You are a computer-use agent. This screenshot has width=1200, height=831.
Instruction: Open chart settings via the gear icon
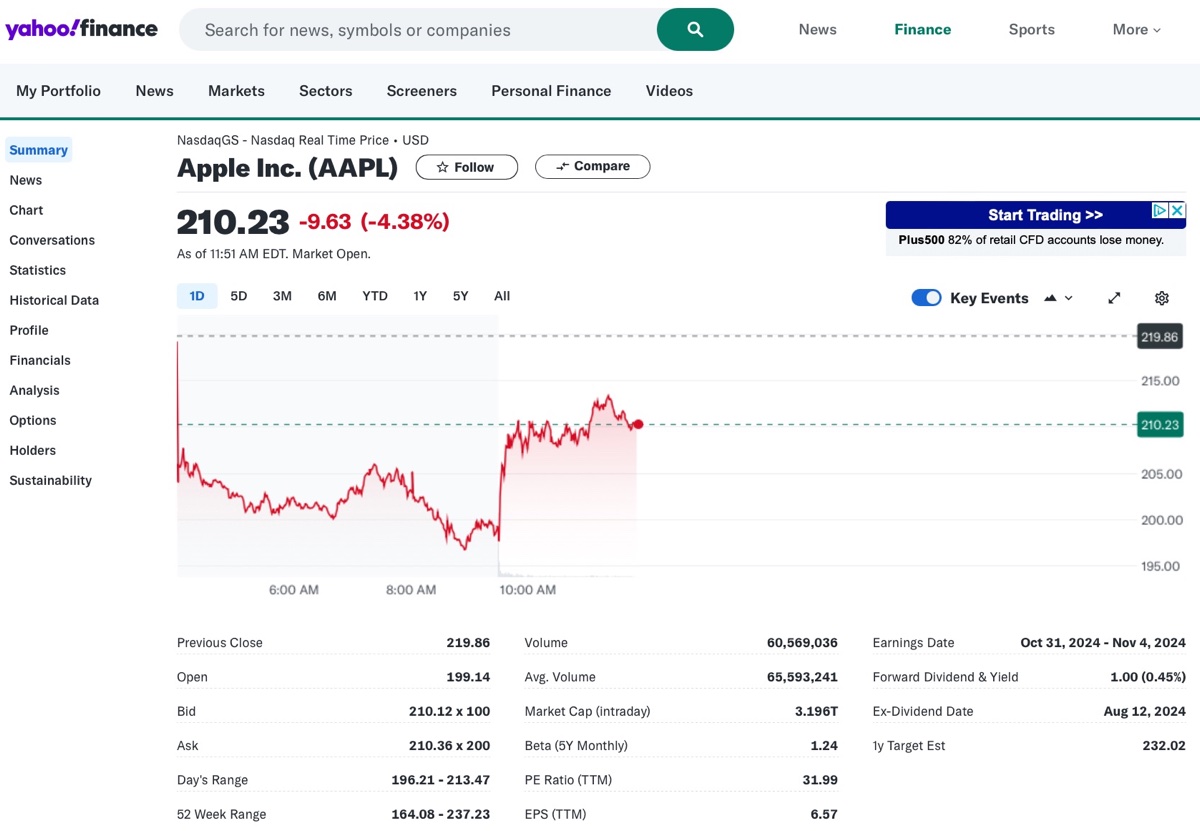click(x=1161, y=298)
